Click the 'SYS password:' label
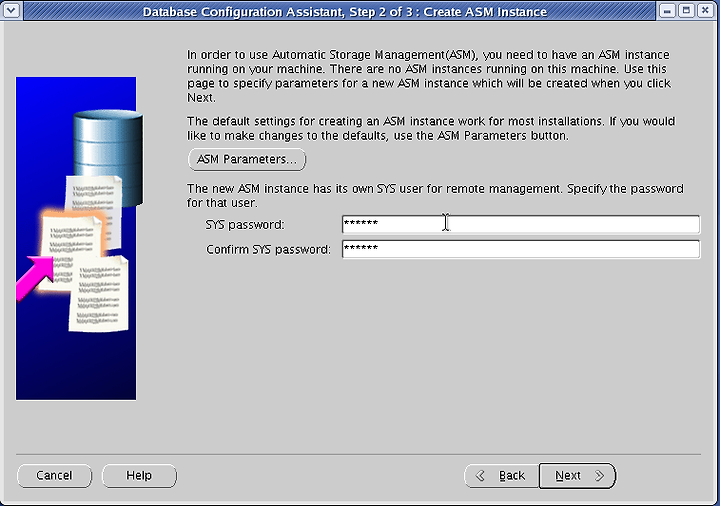The width and height of the screenshot is (720, 506). (x=245, y=225)
